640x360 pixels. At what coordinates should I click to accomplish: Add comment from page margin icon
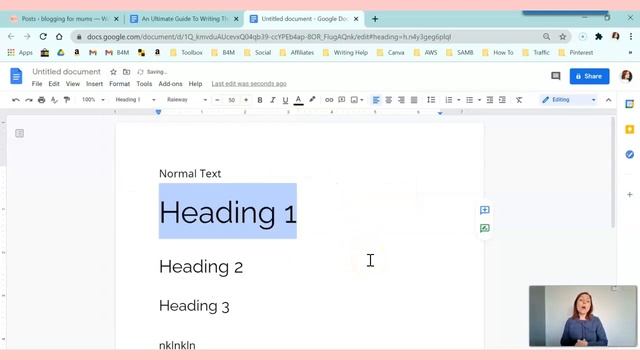click(484, 210)
